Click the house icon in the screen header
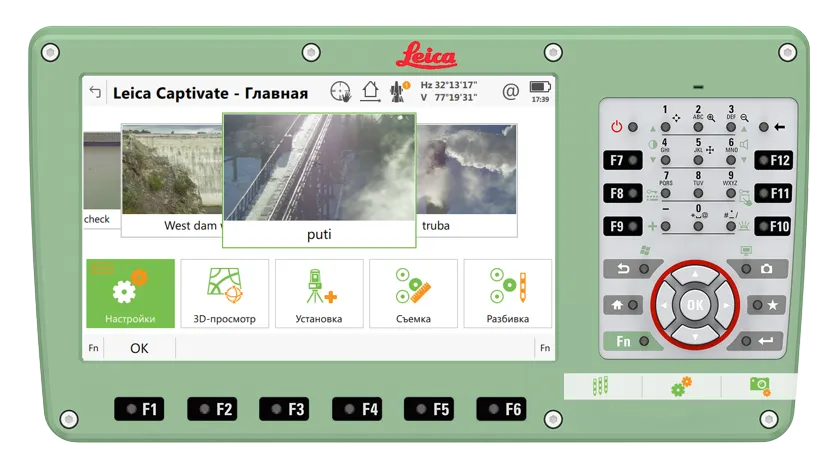The image size is (822, 460). (371, 92)
